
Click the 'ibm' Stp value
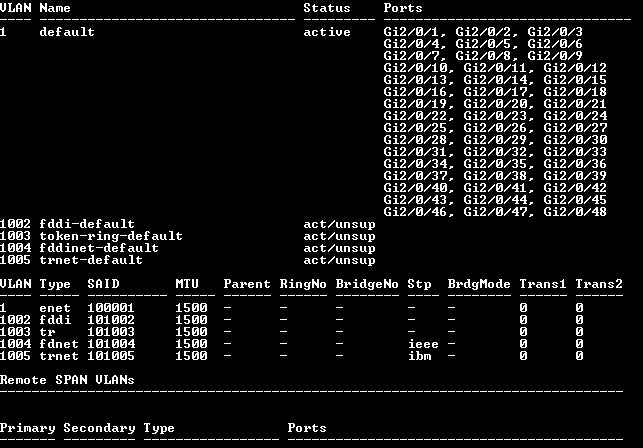pos(420,356)
